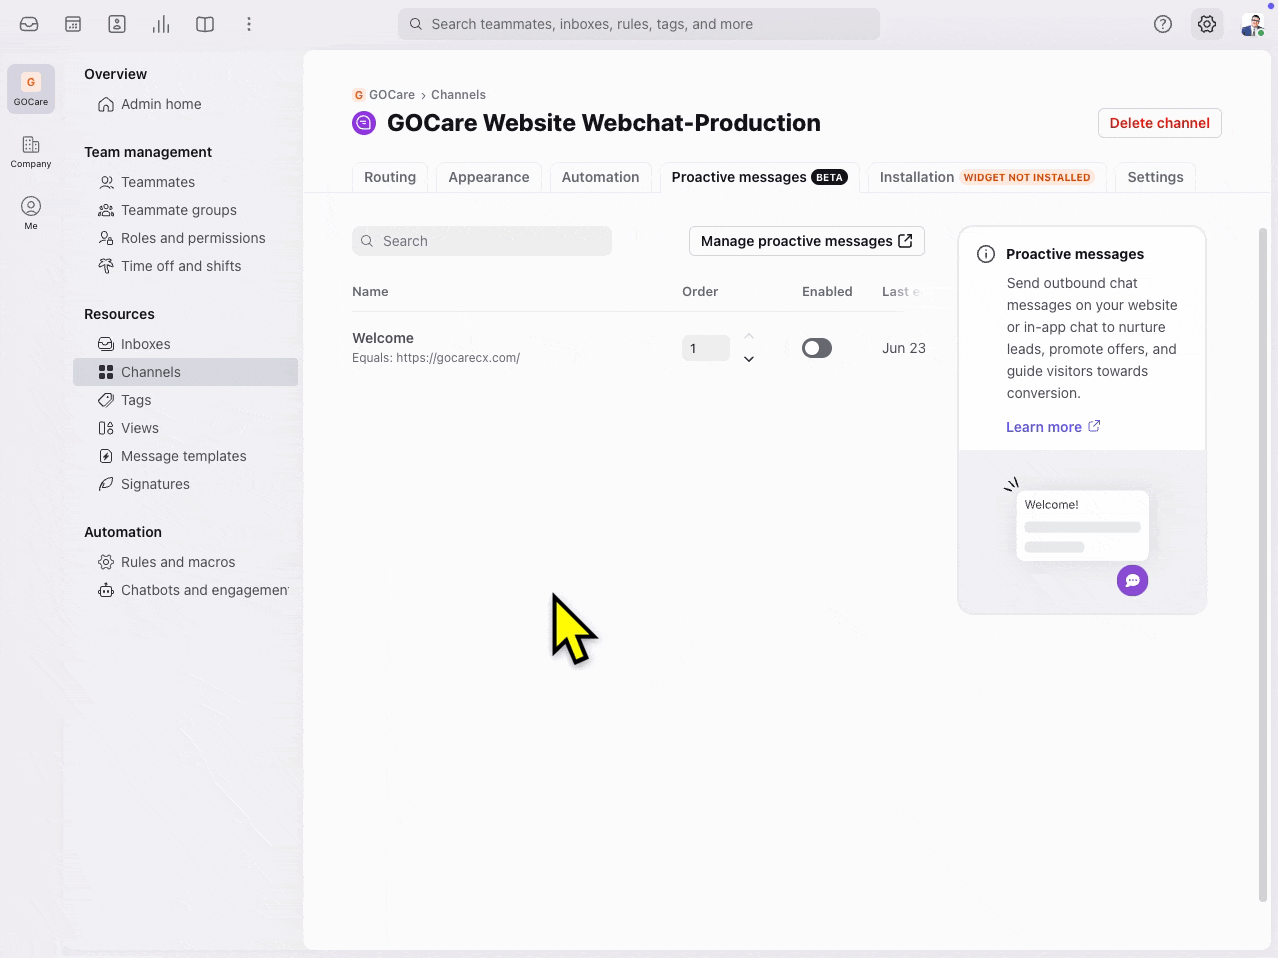Screen dimensions: 1278x958
Task: Switch to the Appearance tab
Action: pos(489,177)
